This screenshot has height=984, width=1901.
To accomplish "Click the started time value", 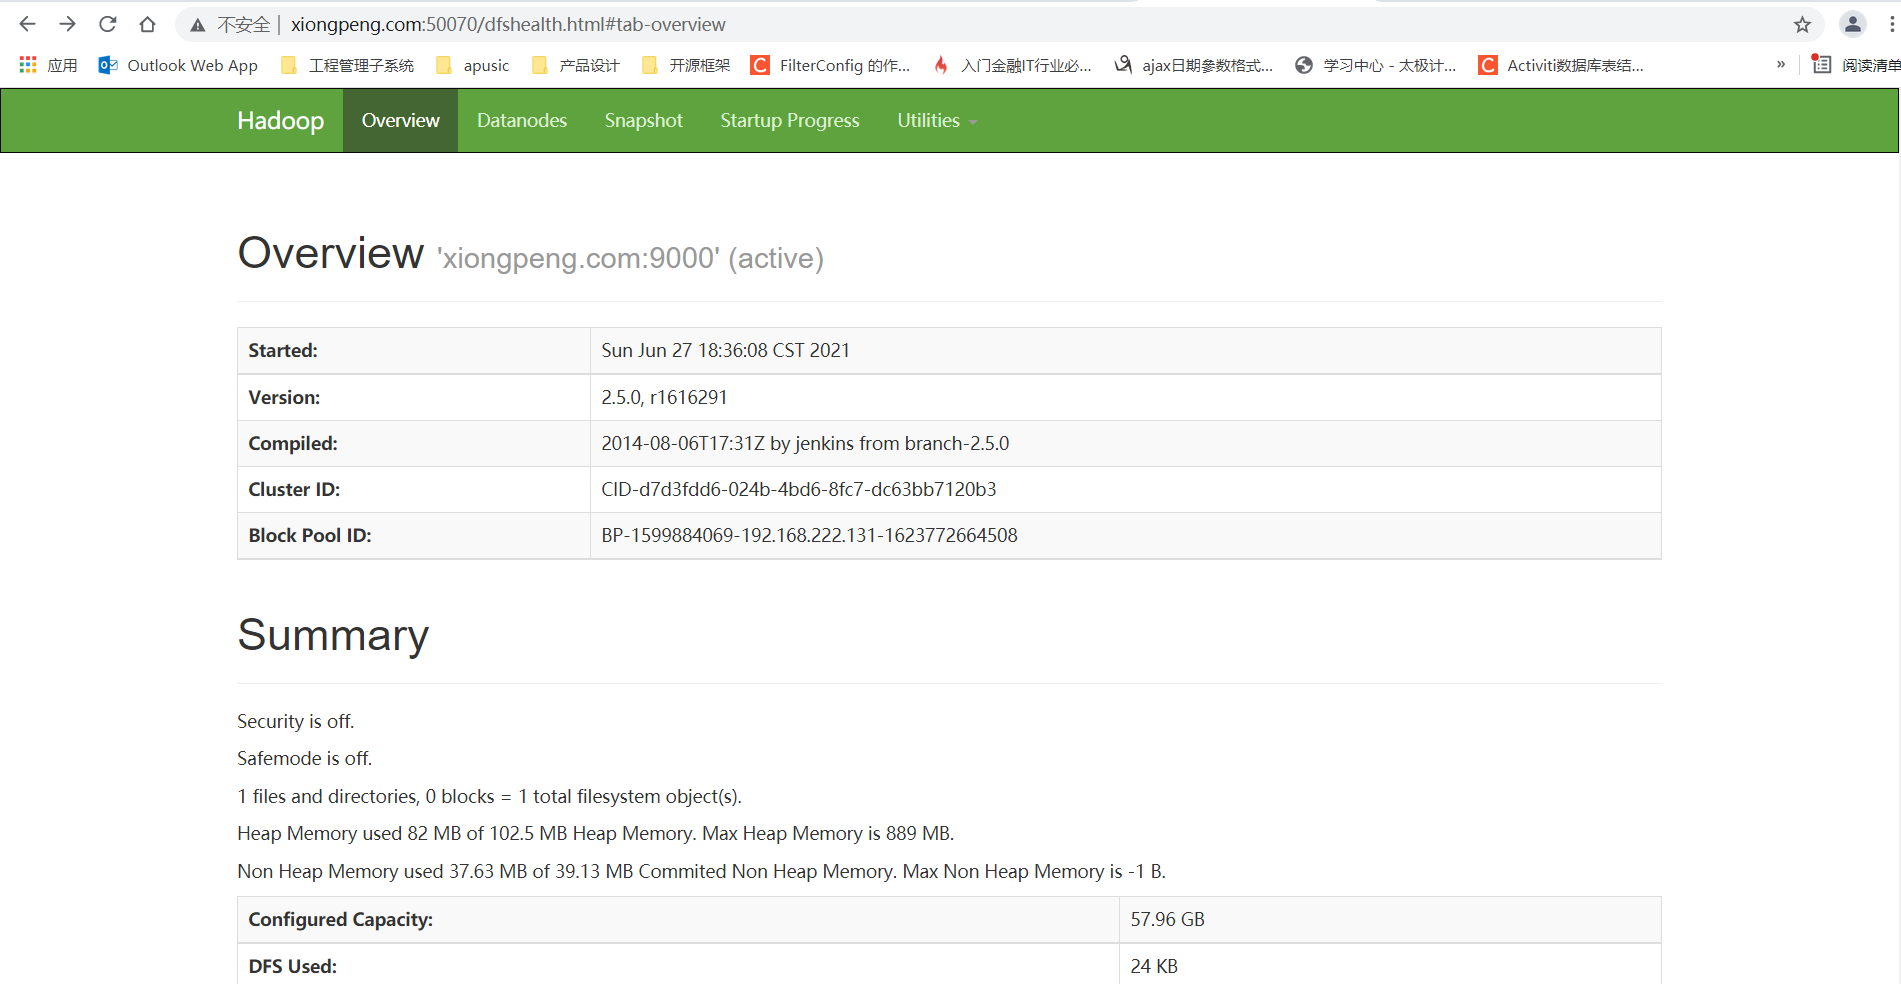I will tap(725, 350).
